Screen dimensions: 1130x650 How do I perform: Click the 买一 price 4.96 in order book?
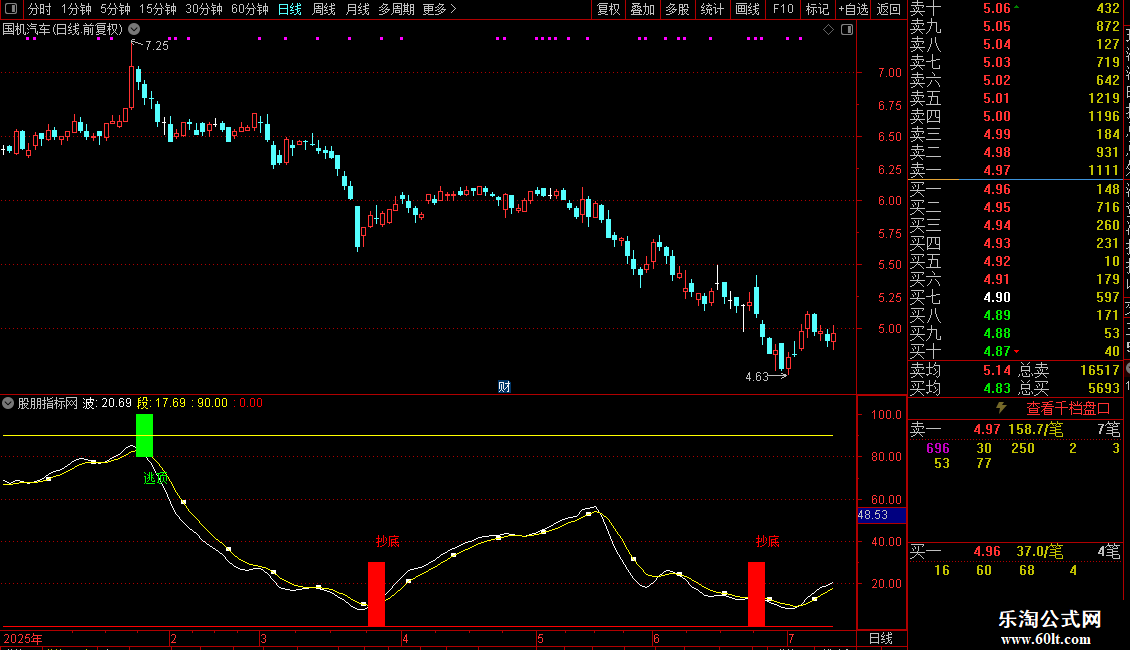click(997, 189)
